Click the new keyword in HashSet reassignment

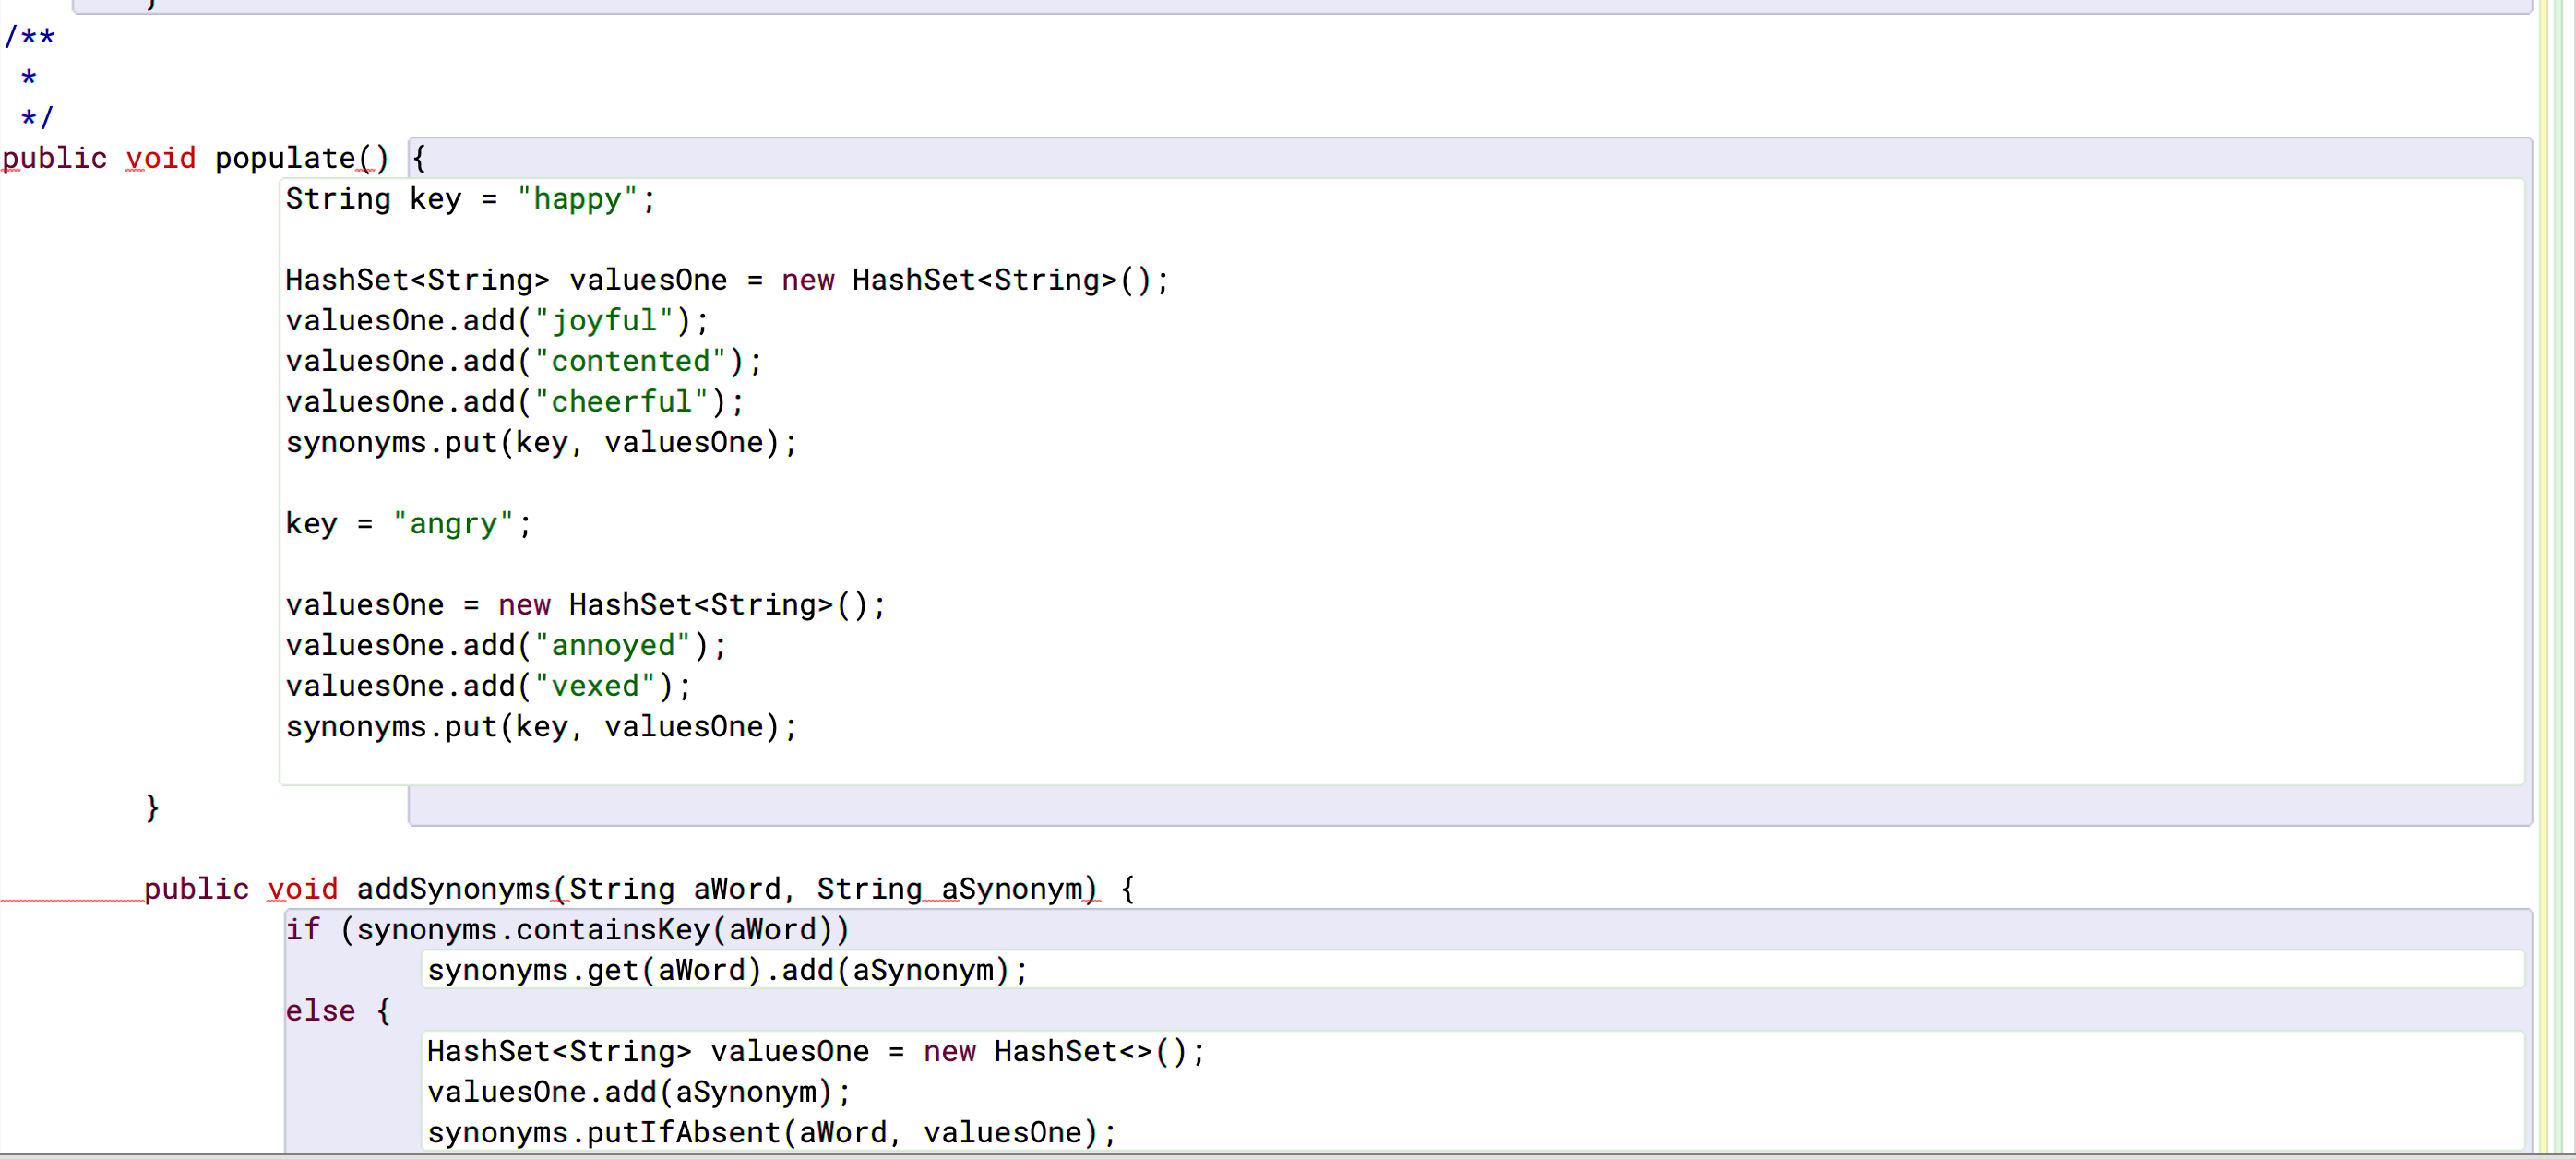click(523, 604)
